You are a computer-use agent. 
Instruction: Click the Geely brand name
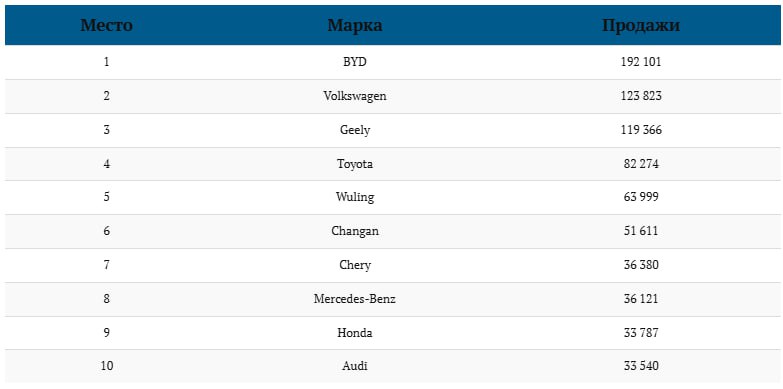pyautogui.click(x=355, y=130)
